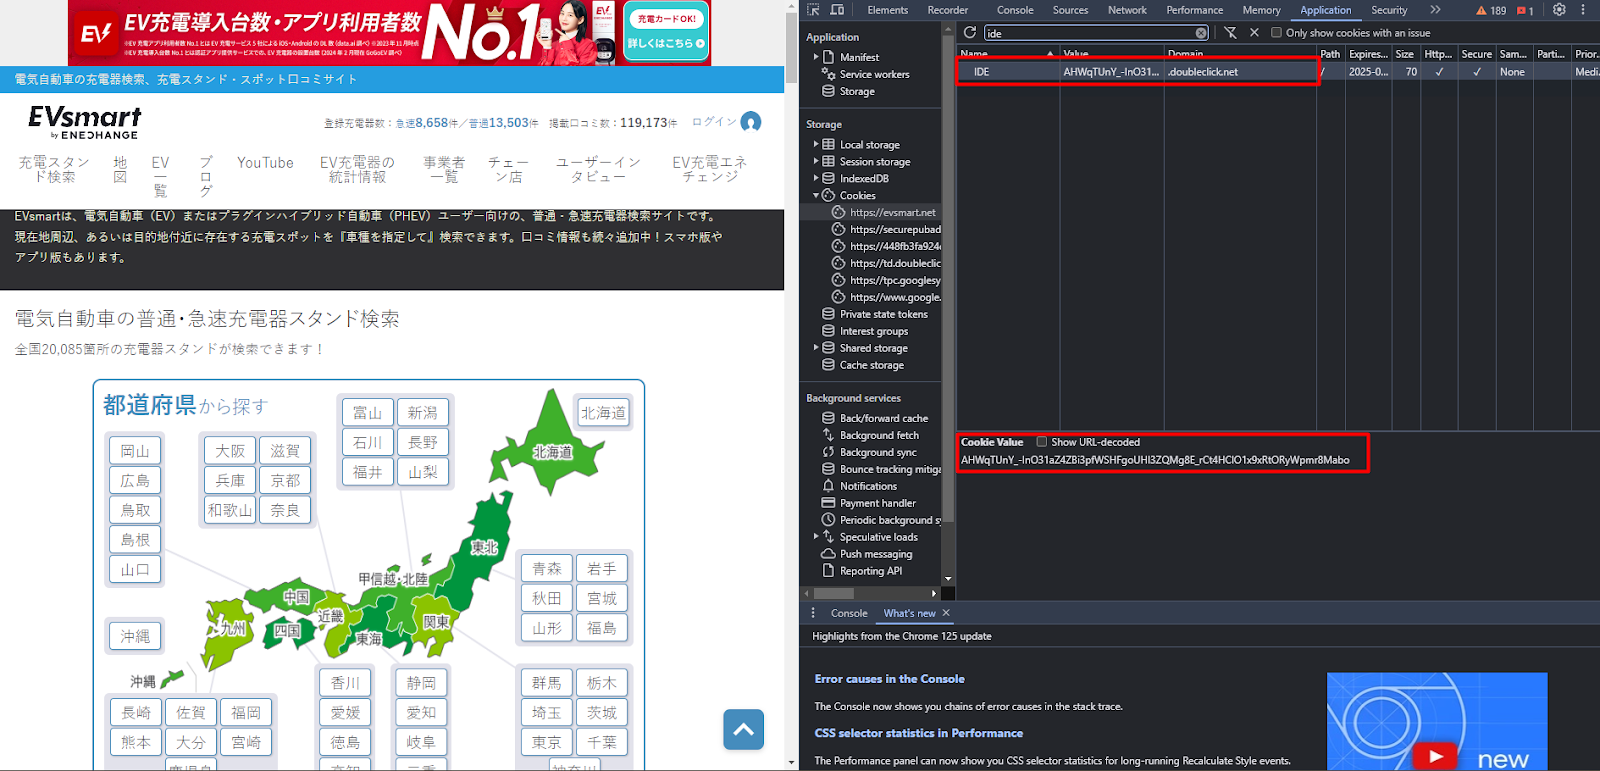This screenshot has height=771, width=1600.
Task: Click the EVsmart site logo
Action: pyautogui.click(x=85, y=123)
